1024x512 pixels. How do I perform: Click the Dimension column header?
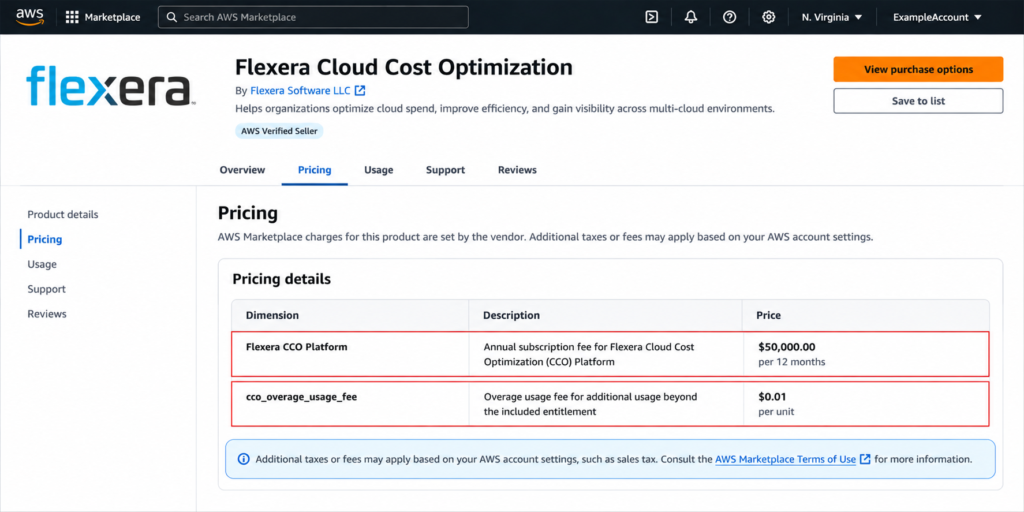[x=272, y=315]
